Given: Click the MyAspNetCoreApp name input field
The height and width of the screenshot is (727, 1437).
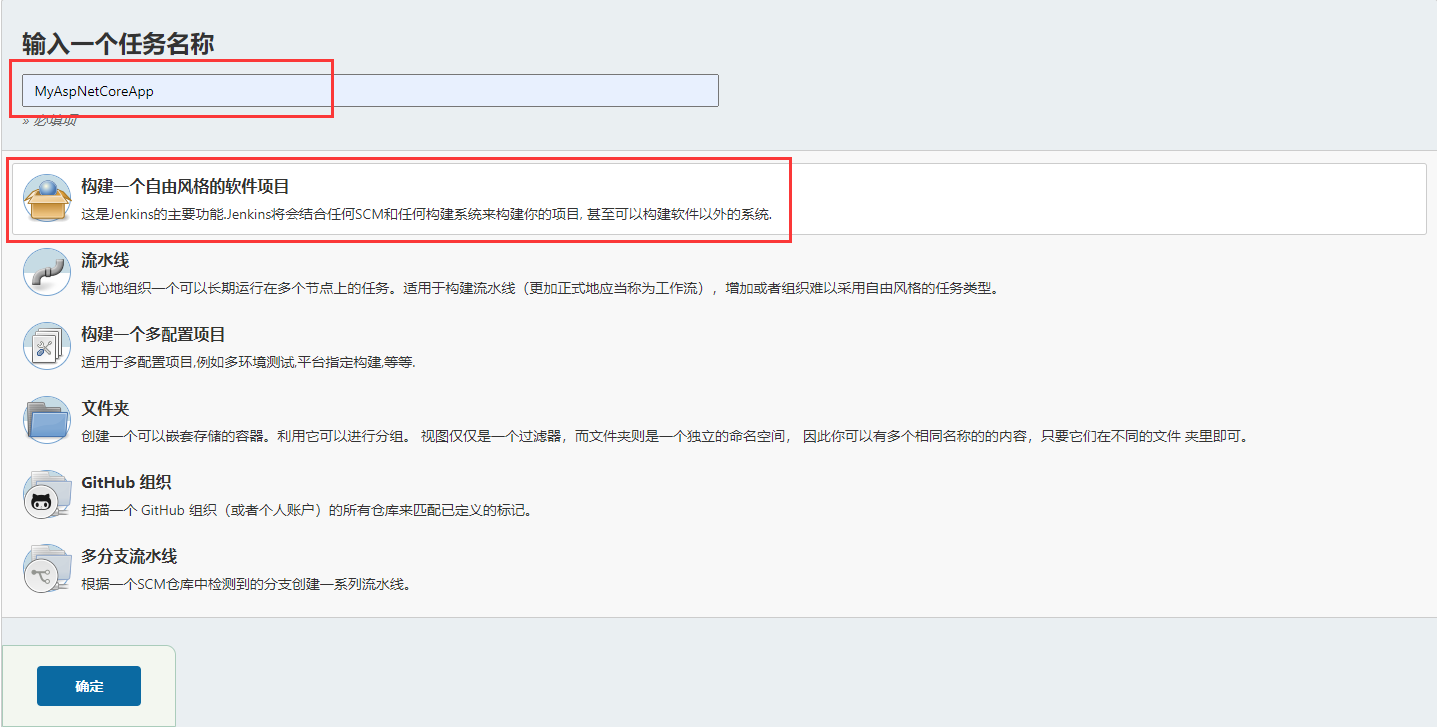Looking at the screenshot, I should (x=370, y=90).
